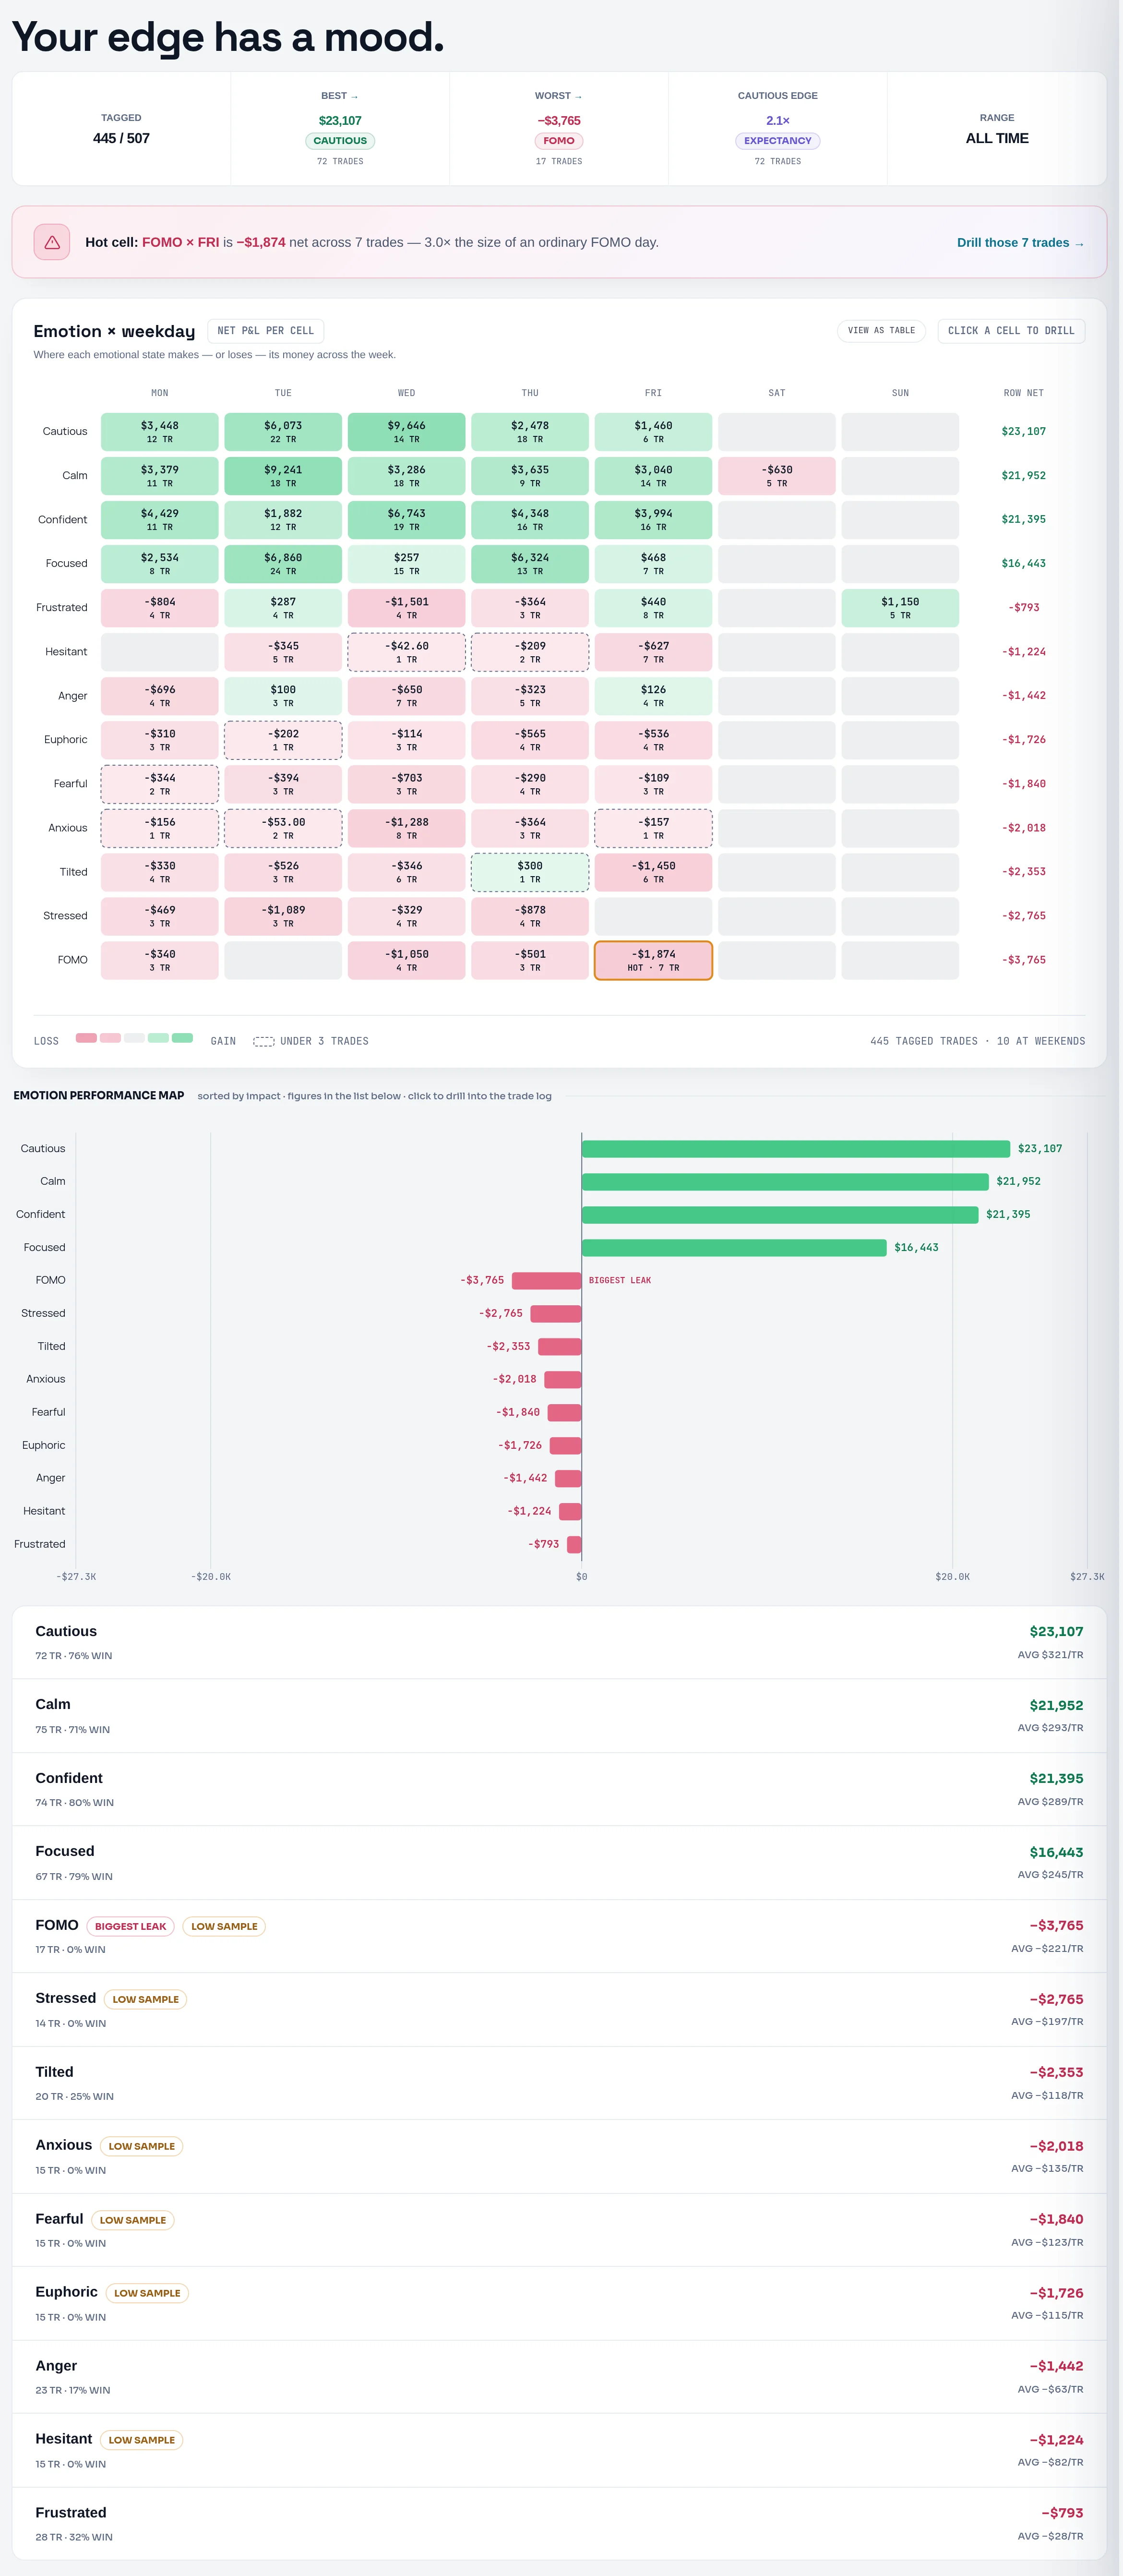Click the Stressed red bar in performance map
The width and height of the screenshot is (1123, 2576).
tap(556, 1314)
